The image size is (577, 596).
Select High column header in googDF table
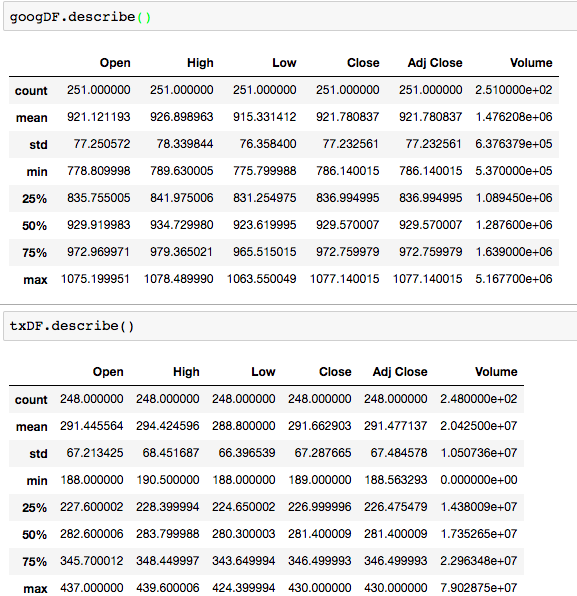[x=200, y=63]
